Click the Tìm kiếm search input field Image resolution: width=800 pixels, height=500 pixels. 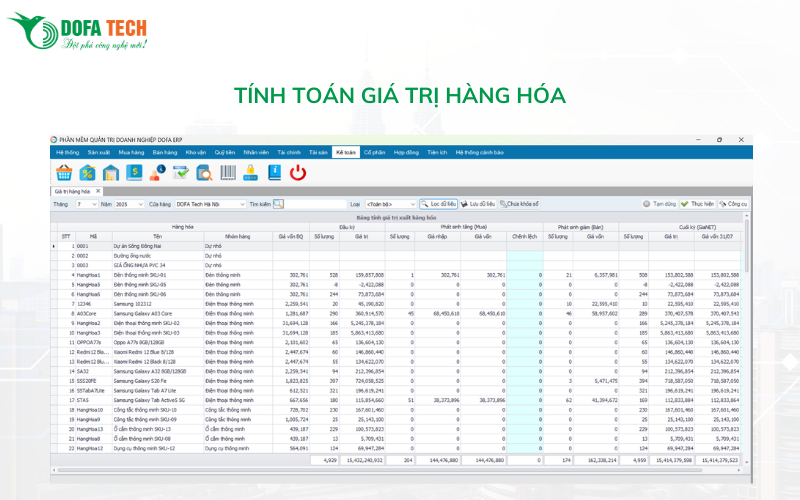(x=315, y=204)
